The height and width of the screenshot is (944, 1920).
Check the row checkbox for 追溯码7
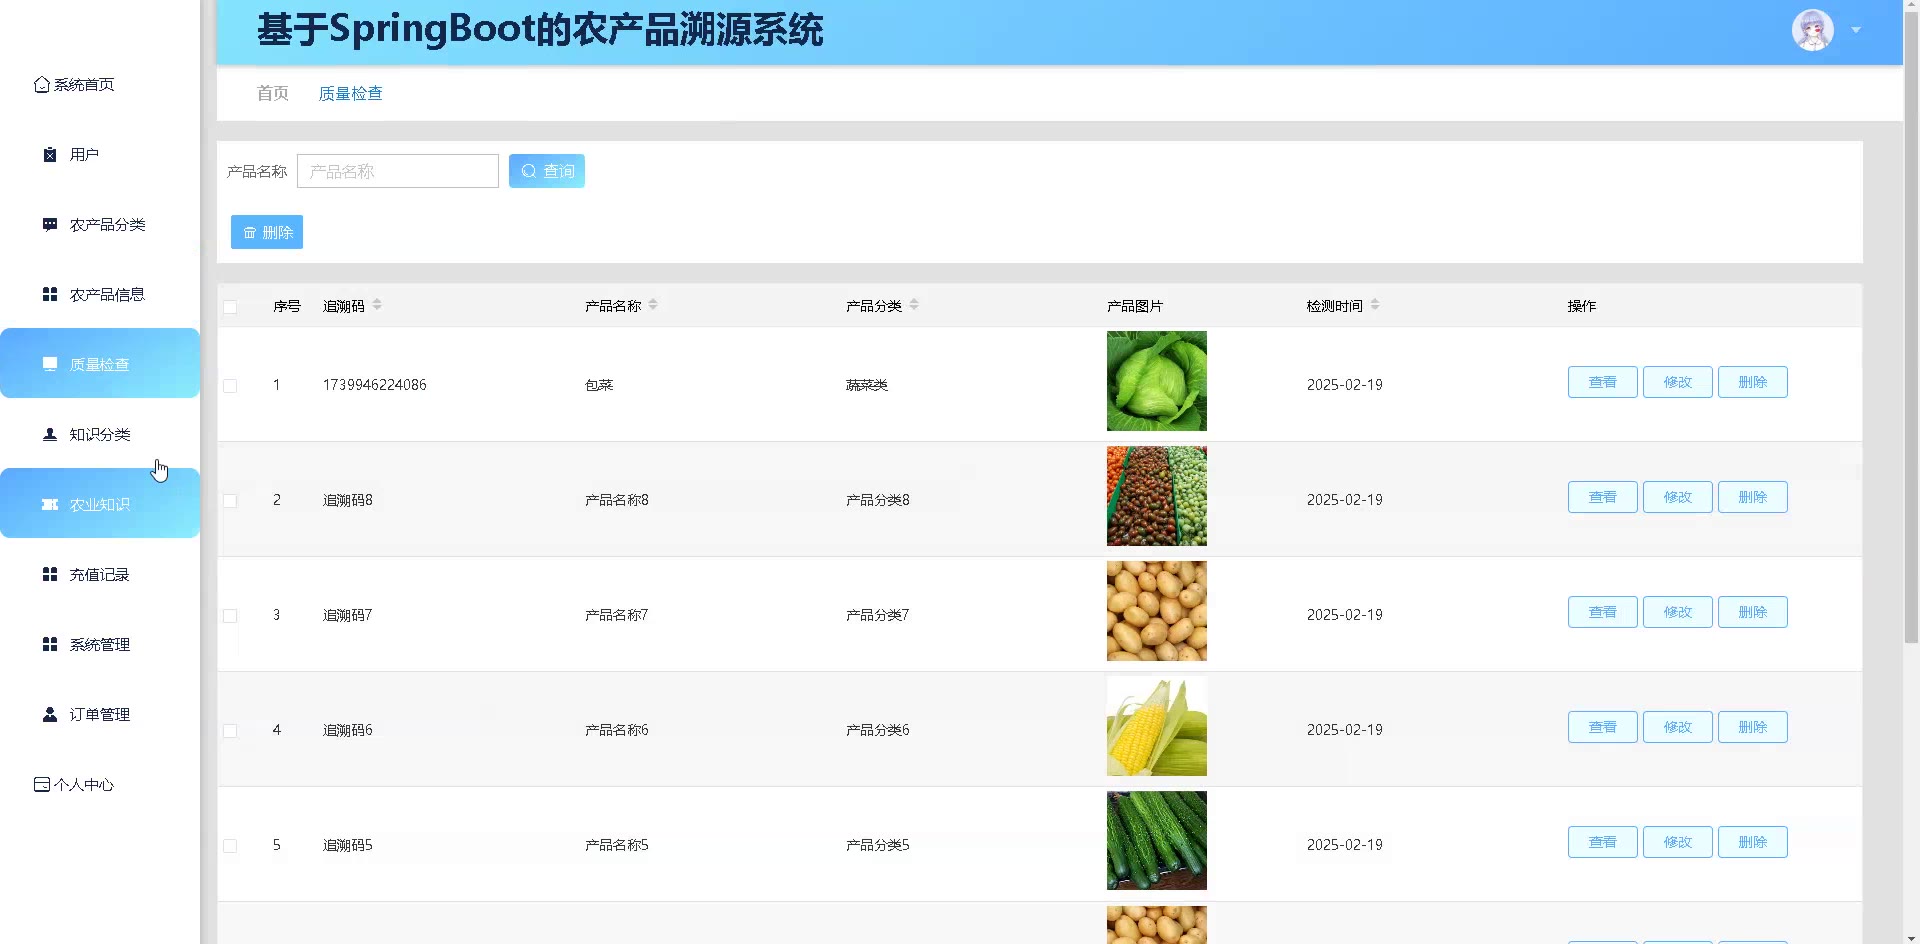pyautogui.click(x=230, y=616)
